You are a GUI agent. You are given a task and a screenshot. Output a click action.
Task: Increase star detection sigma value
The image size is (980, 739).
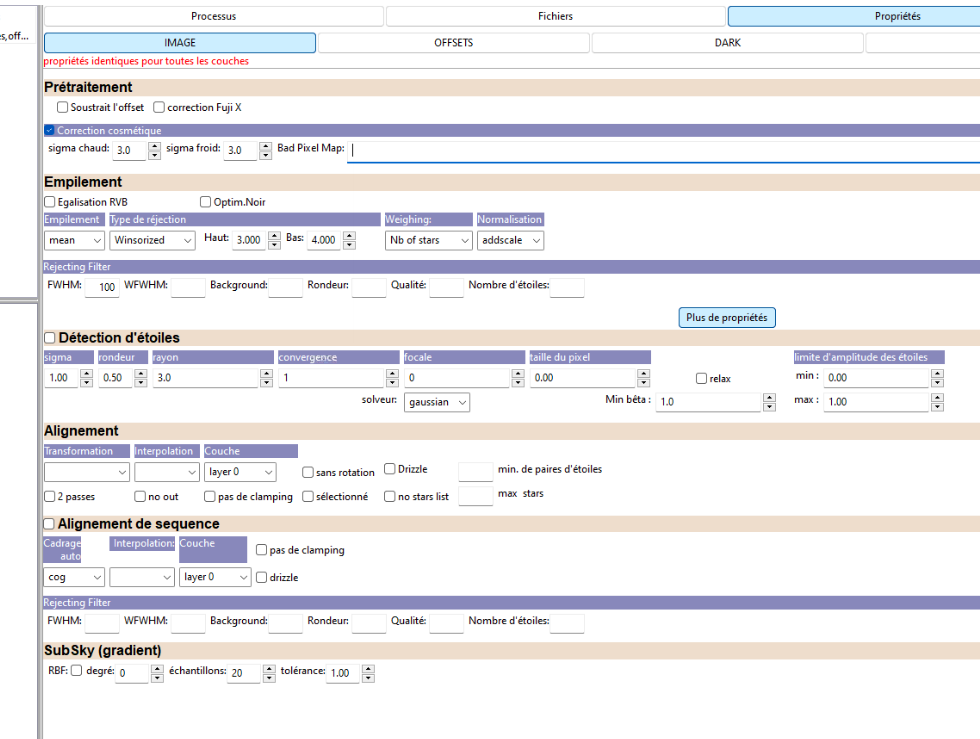87,373
